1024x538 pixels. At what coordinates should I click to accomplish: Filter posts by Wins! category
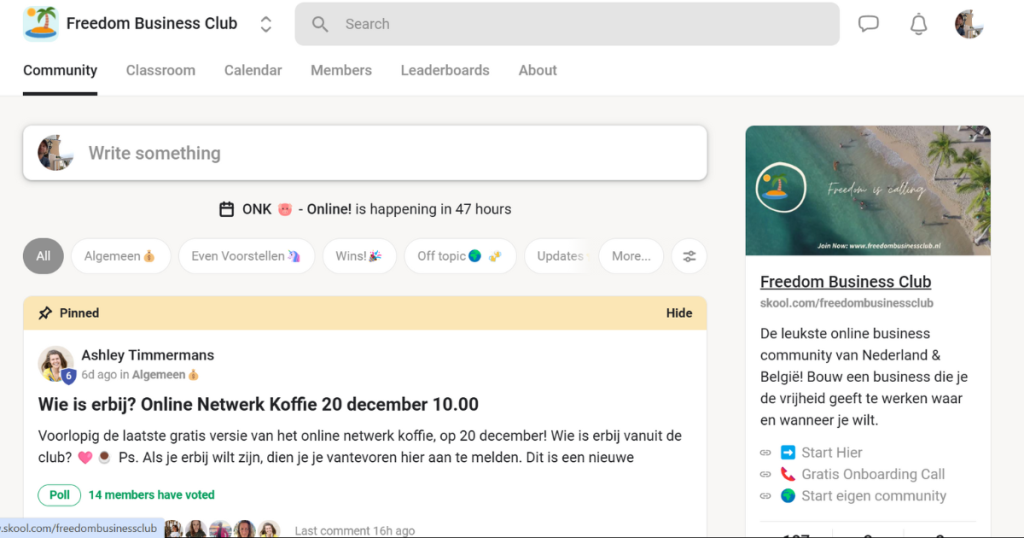tap(359, 256)
